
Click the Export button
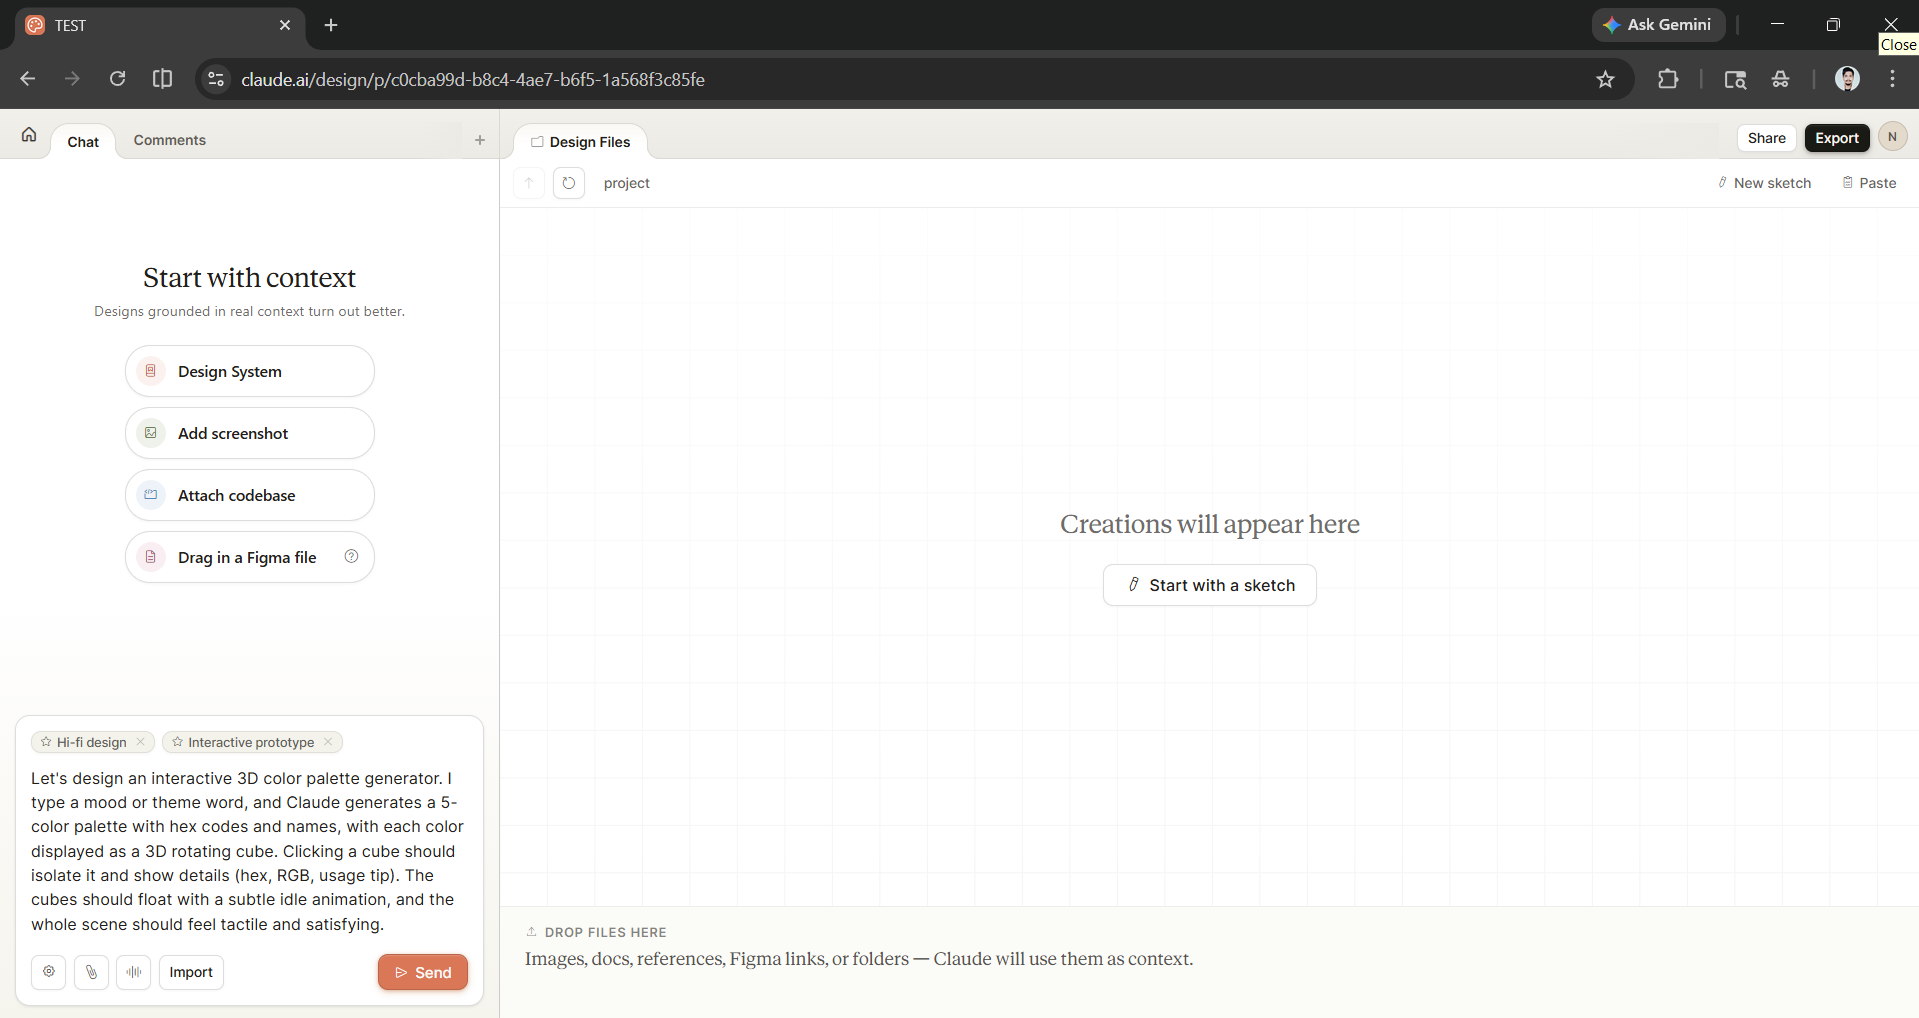[x=1836, y=137]
